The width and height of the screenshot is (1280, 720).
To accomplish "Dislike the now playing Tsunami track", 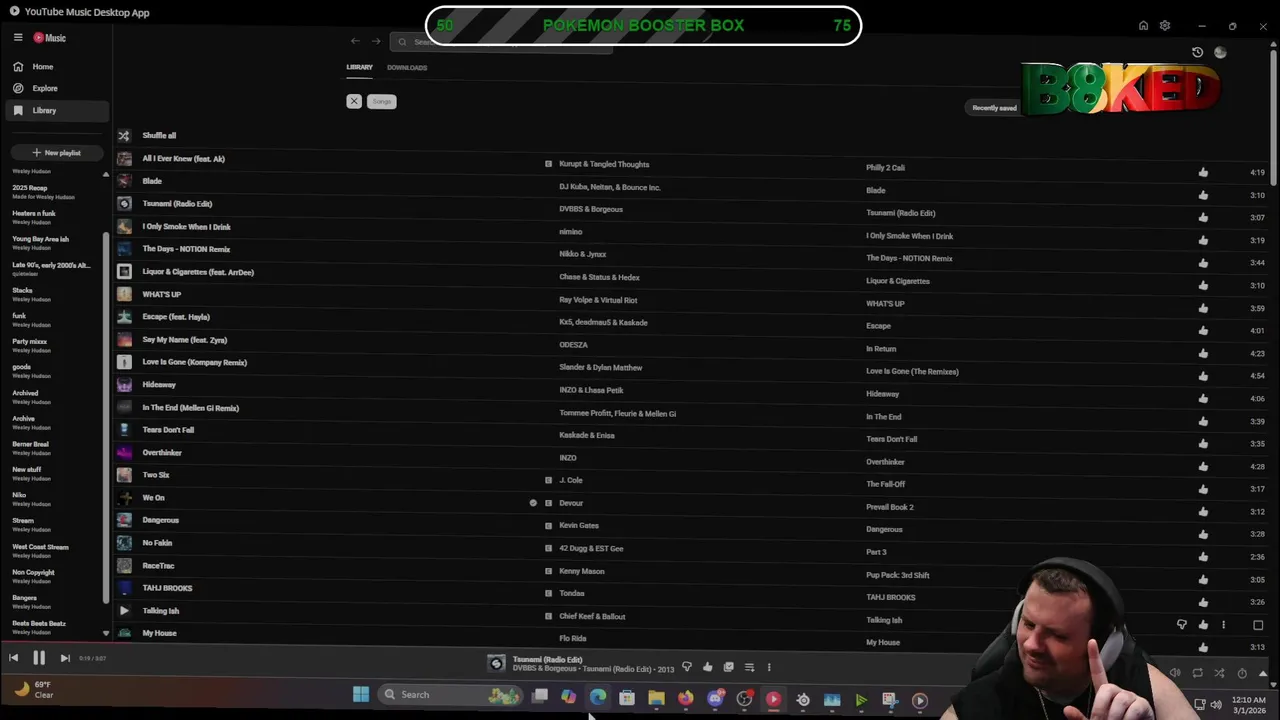I will pyautogui.click(x=687, y=667).
